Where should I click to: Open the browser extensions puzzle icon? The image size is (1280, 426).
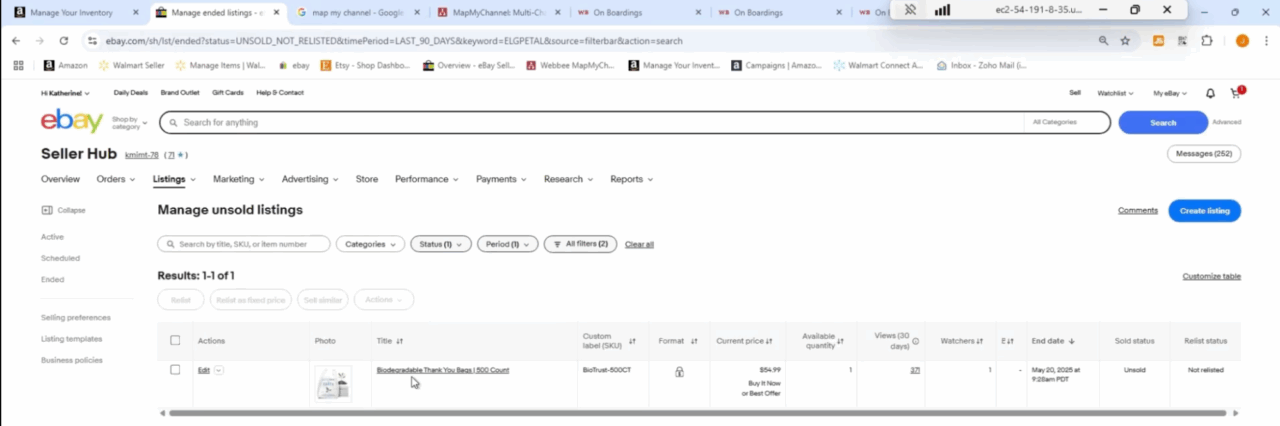1207,41
